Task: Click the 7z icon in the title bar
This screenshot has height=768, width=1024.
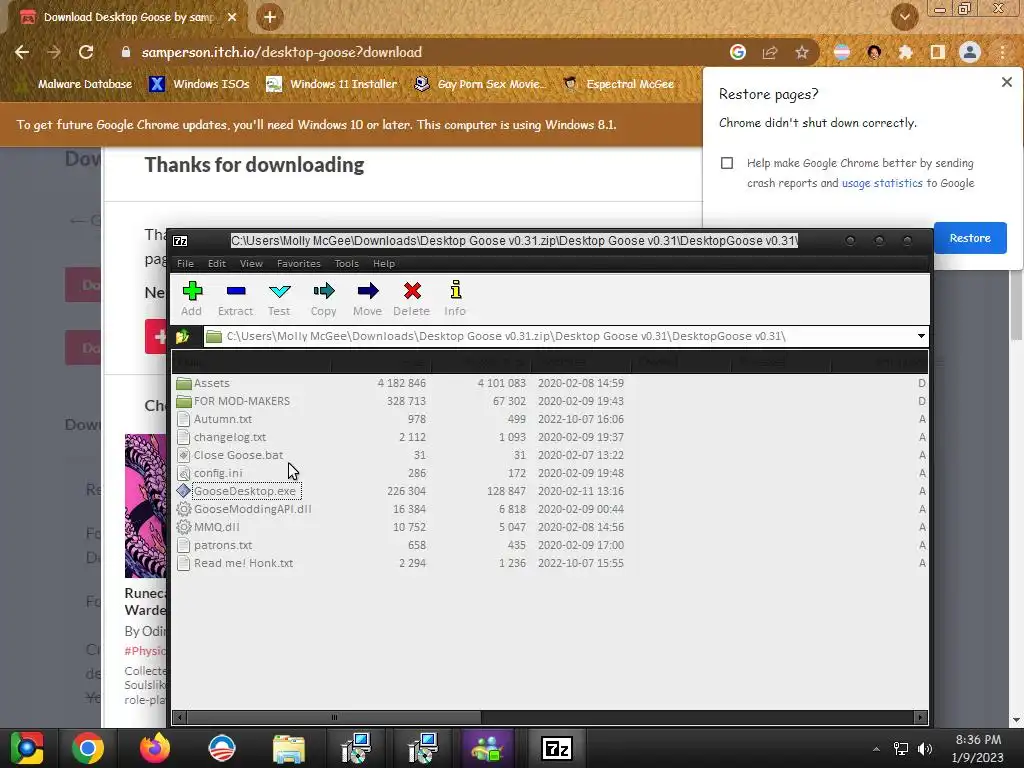Action: click(x=180, y=241)
